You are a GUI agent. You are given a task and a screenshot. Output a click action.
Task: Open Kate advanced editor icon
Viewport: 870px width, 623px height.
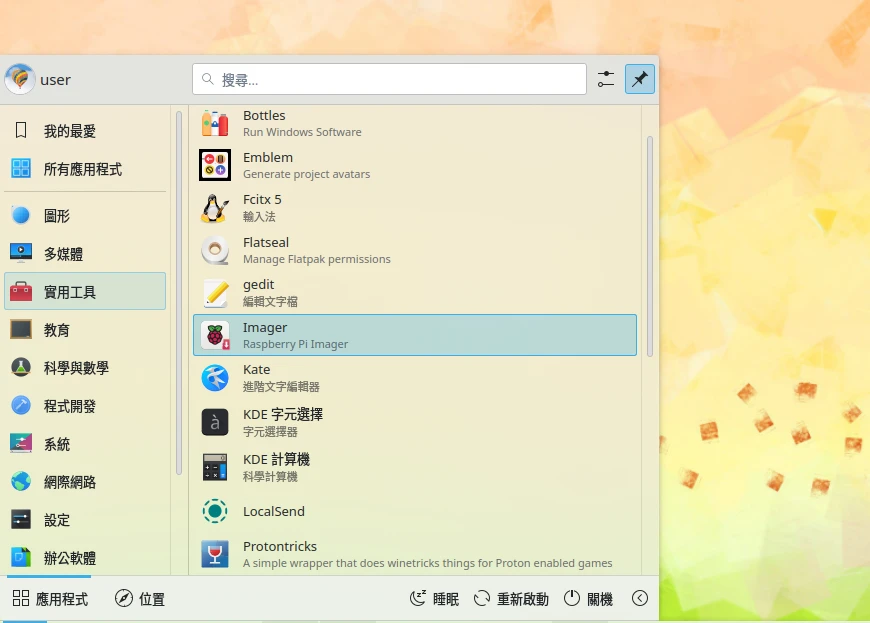tap(215, 377)
